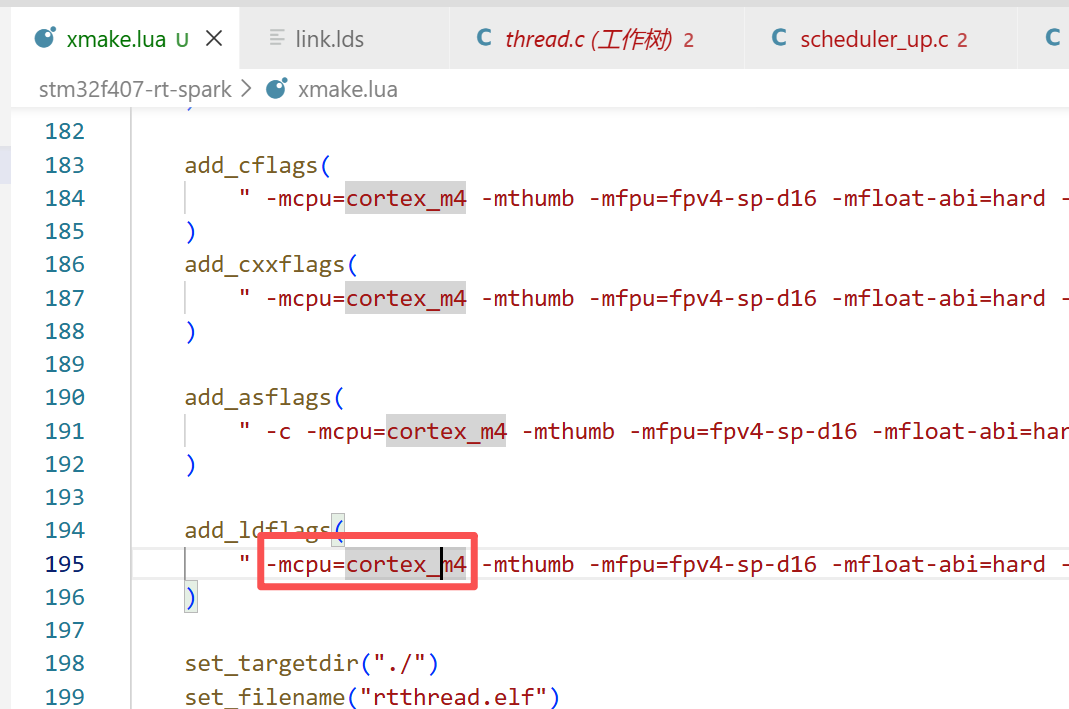1069x709 pixels.
Task: Open the stm32f407-rt-spark breadcrumb folder
Action: pos(135,89)
